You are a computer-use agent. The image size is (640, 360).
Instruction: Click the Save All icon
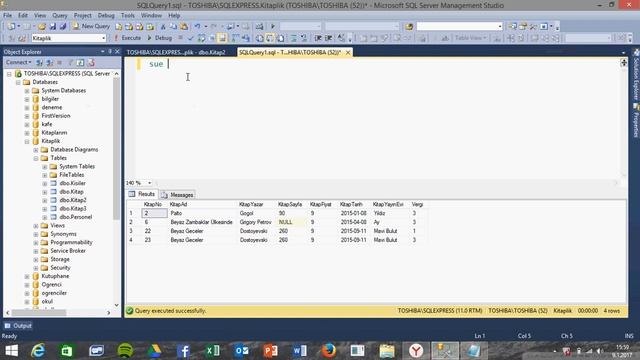pyautogui.click(x=63, y=26)
